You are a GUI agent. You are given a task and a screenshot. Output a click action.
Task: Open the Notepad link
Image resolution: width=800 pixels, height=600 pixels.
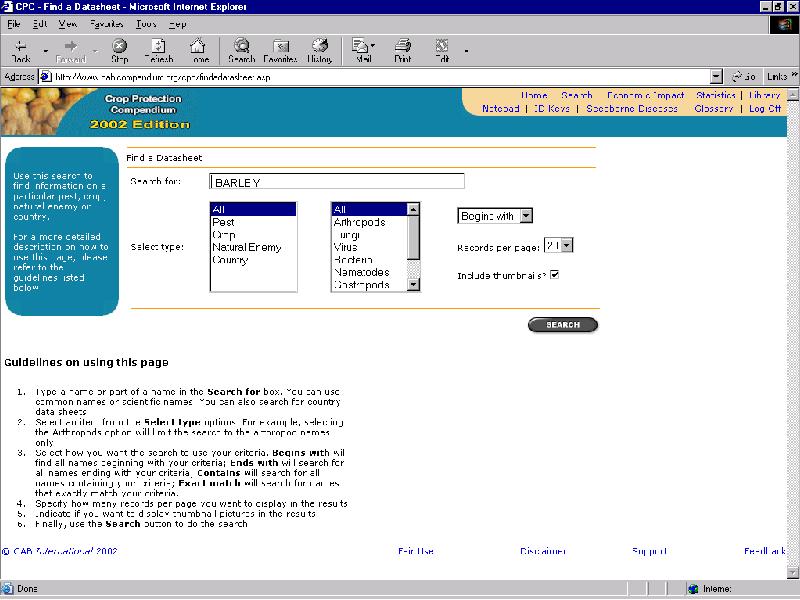tap(501, 109)
